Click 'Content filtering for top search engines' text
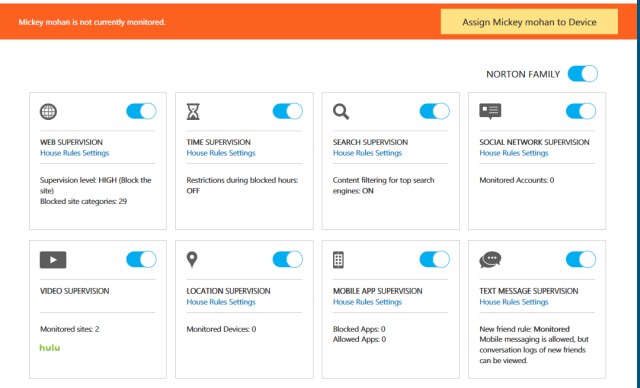 point(384,185)
